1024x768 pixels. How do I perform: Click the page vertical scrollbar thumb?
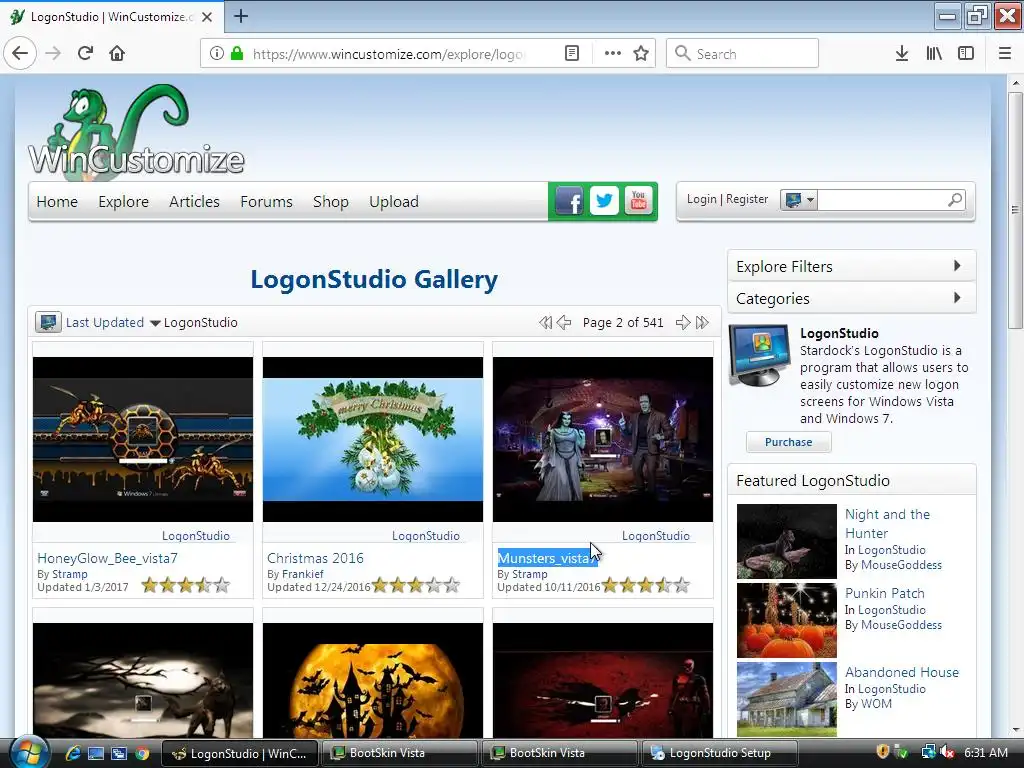[1015, 210]
